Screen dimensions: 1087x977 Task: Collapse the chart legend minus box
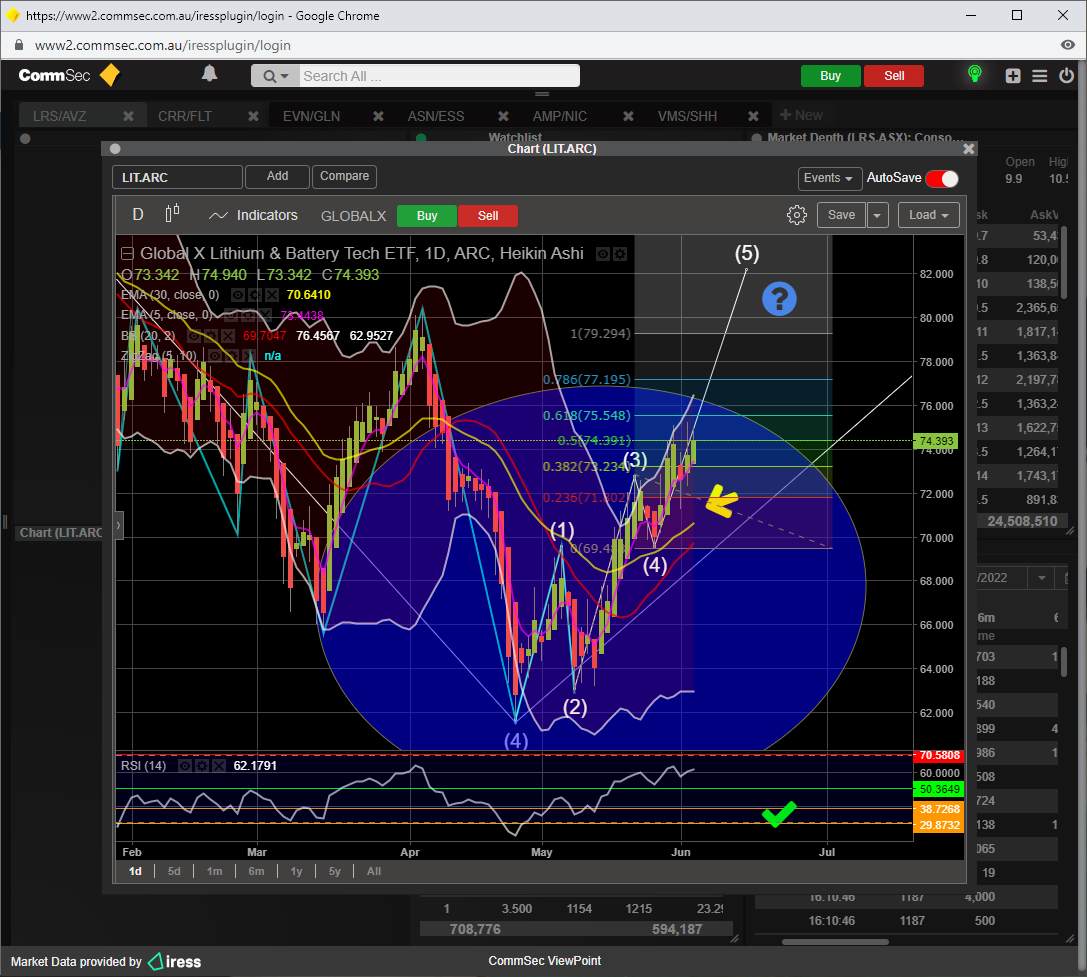pyautogui.click(x=128, y=254)
